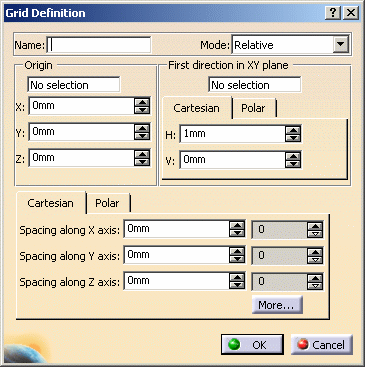
Task: Increase Origin X value with up arrow
Action: (x=142, y=102)
